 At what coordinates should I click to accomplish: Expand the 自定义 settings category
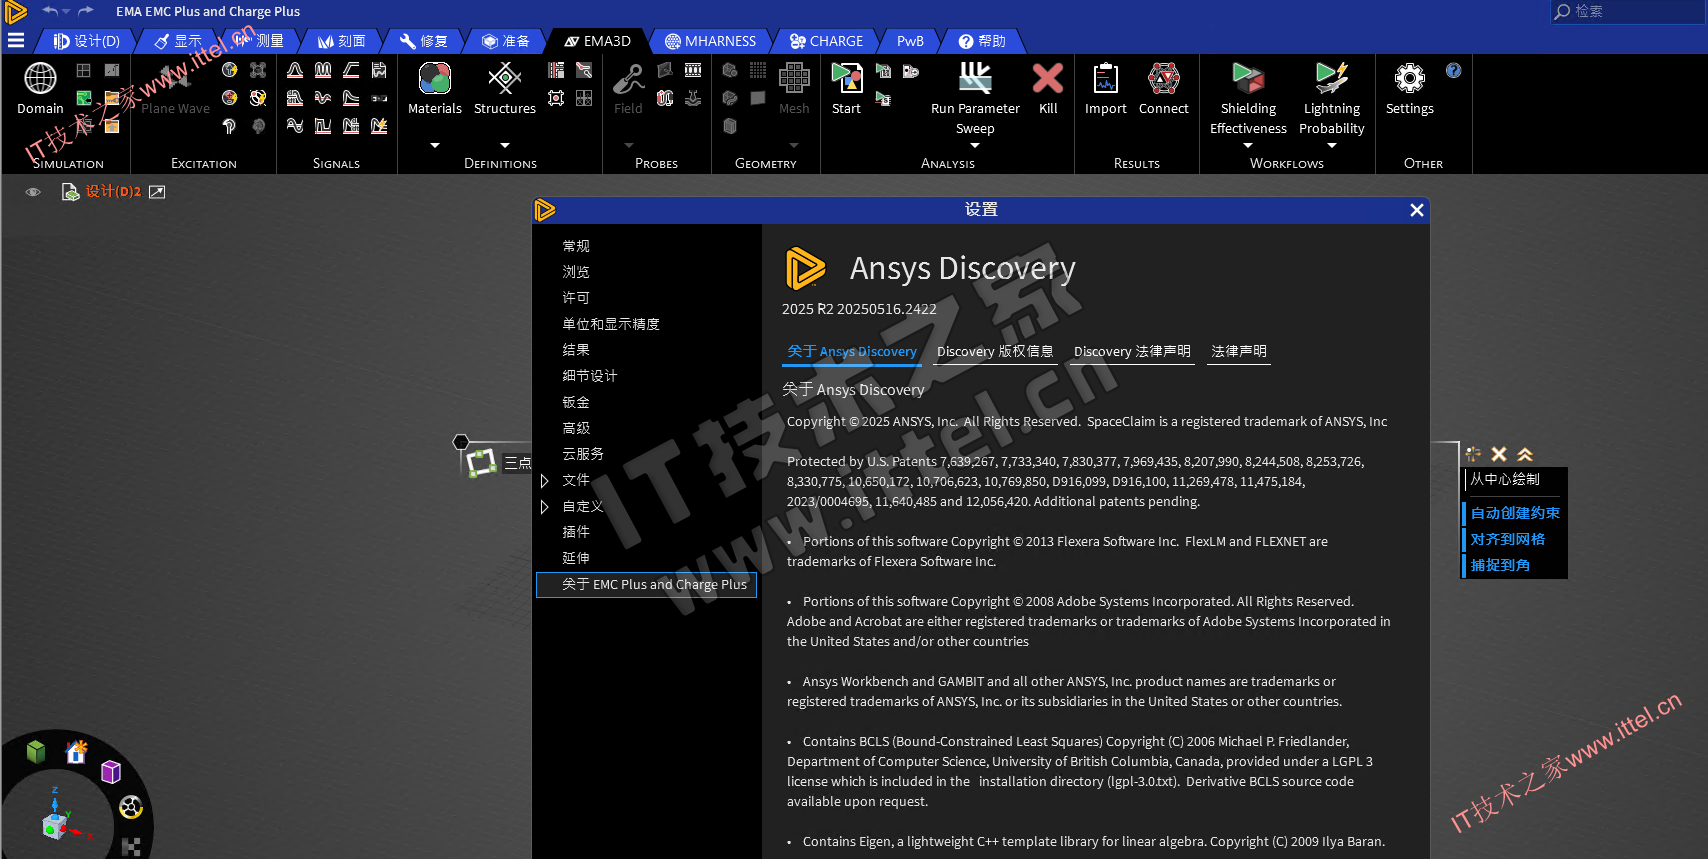tap(545, 507)
